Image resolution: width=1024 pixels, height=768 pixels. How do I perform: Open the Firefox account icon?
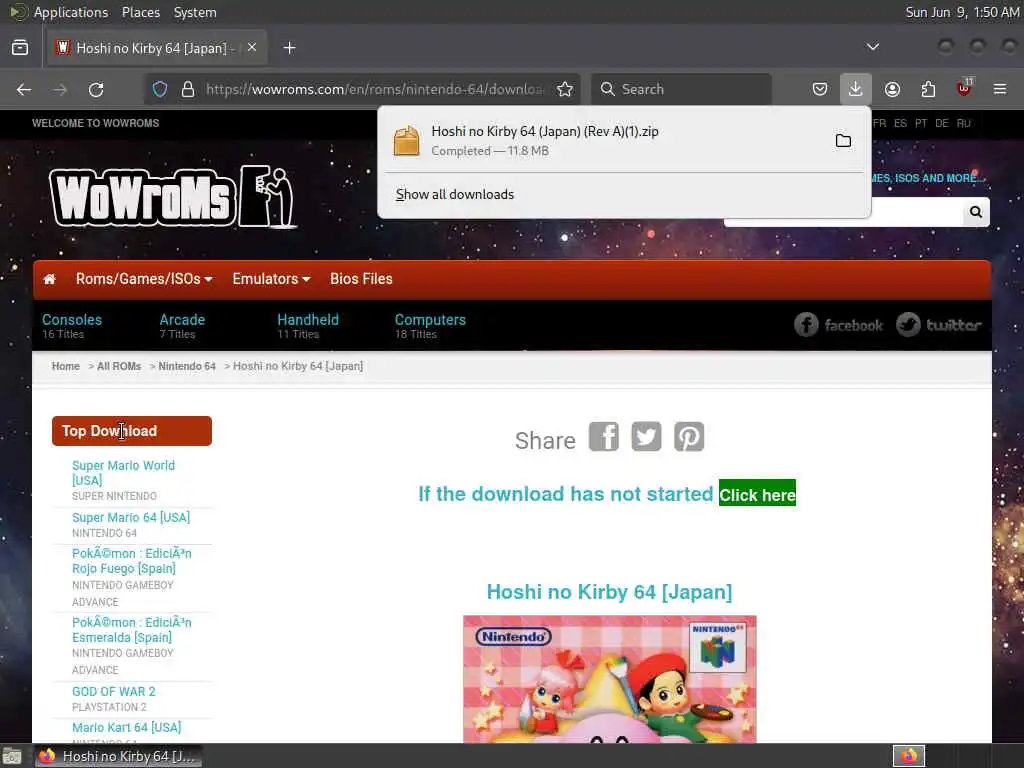[892, 89]
